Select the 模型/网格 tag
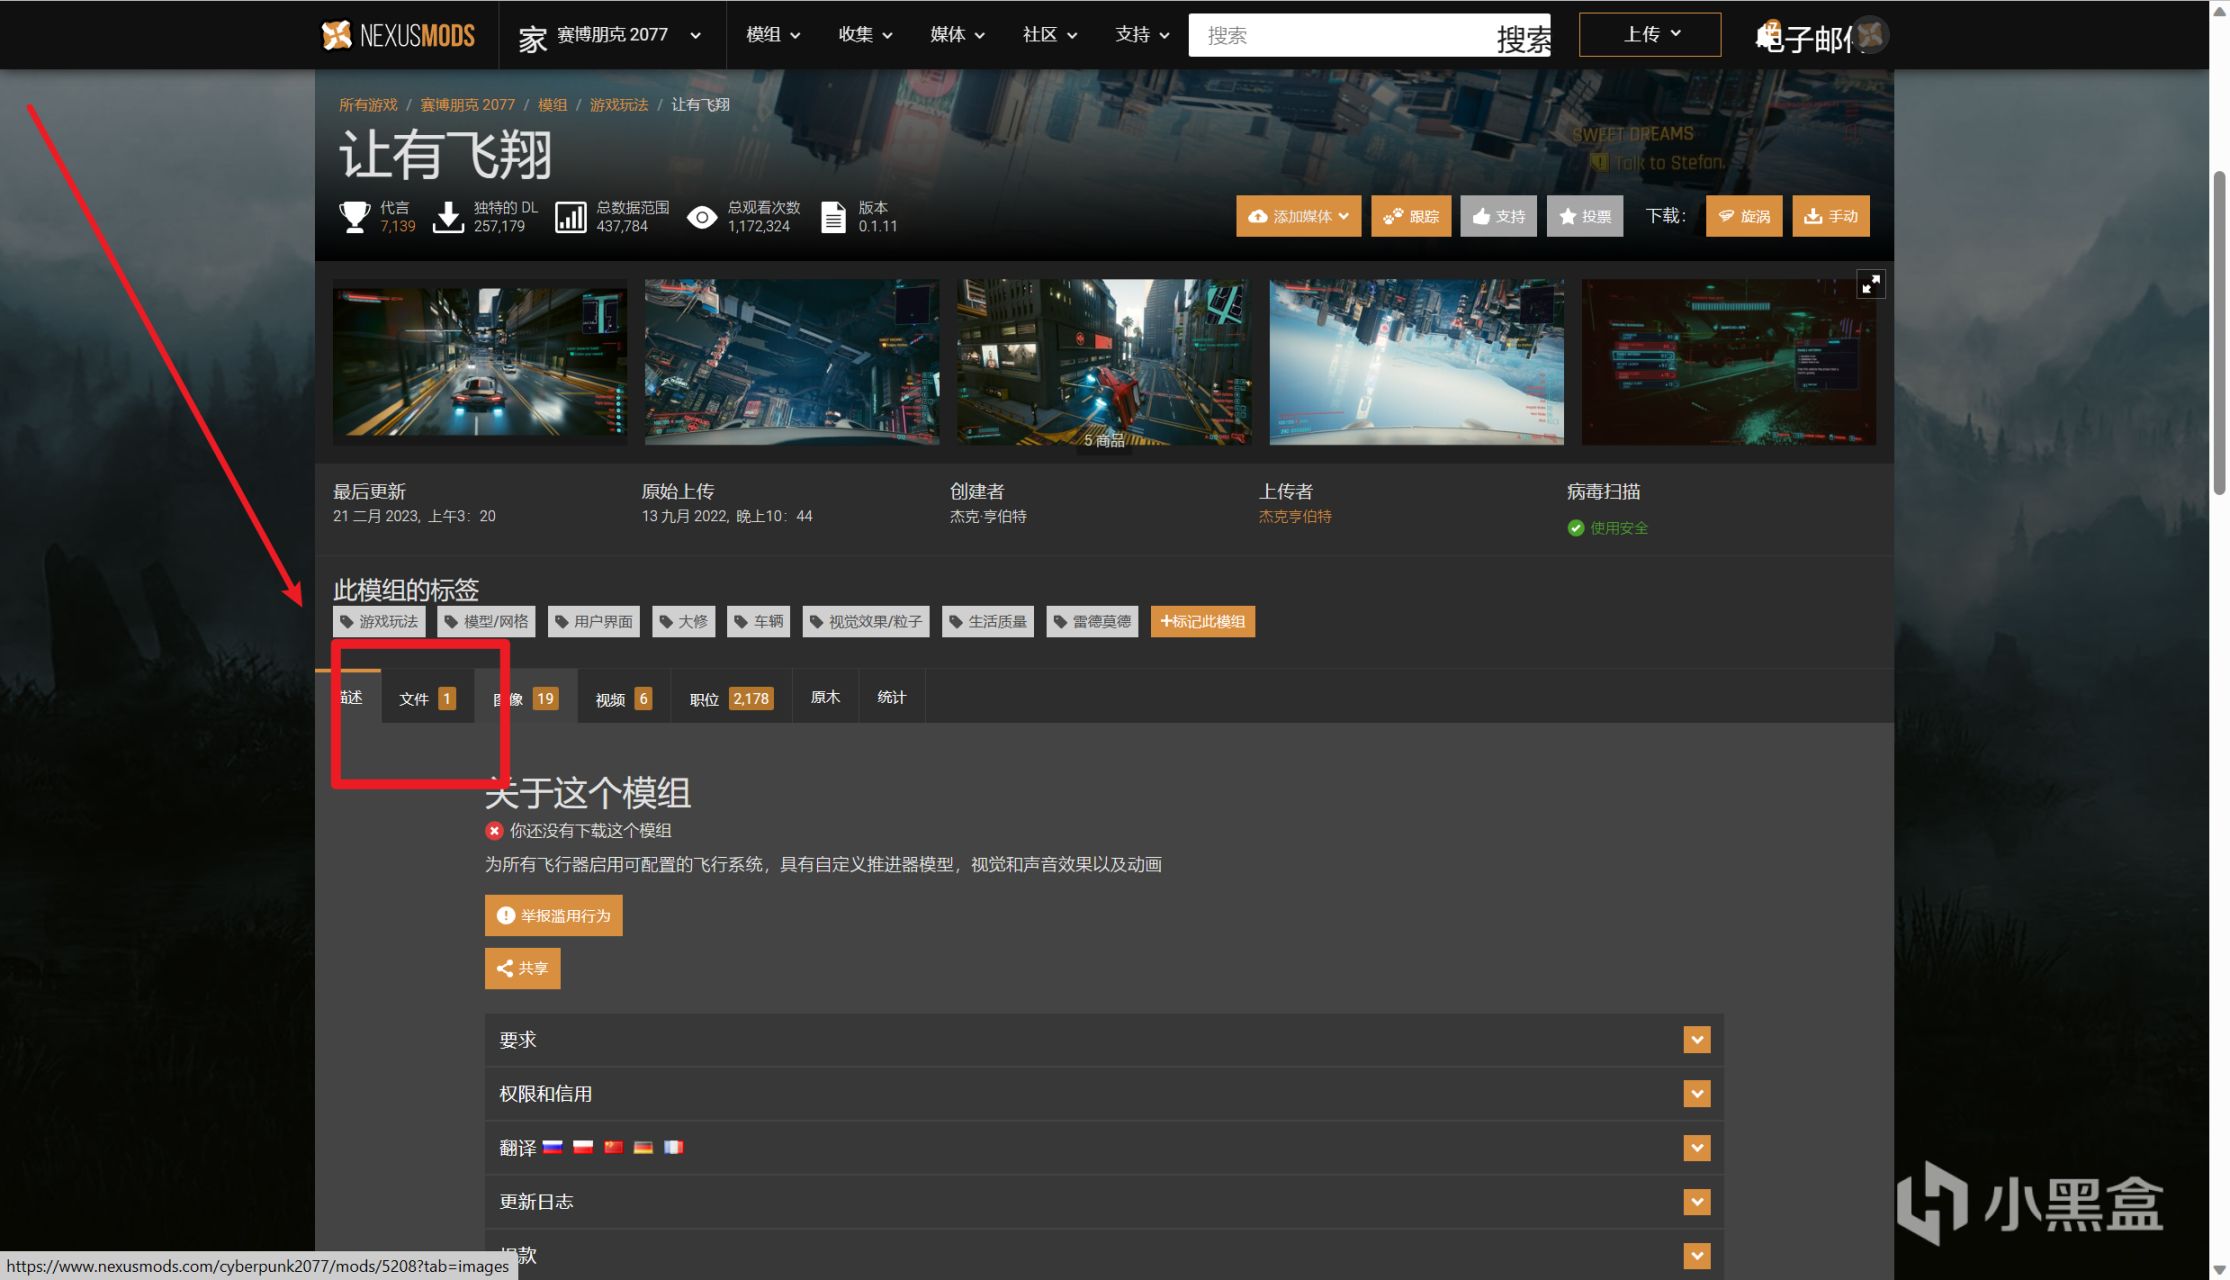The width and height of the screenshot is (2230, 1280). pos(486,622)
